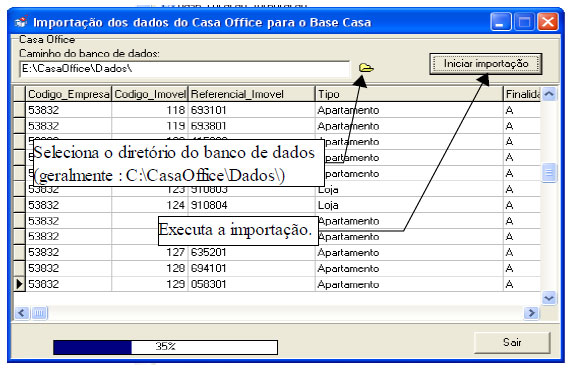The image size is (572, 372).
Task: Select the Codigo_Imovel column header
Action: tap(150, 94)
